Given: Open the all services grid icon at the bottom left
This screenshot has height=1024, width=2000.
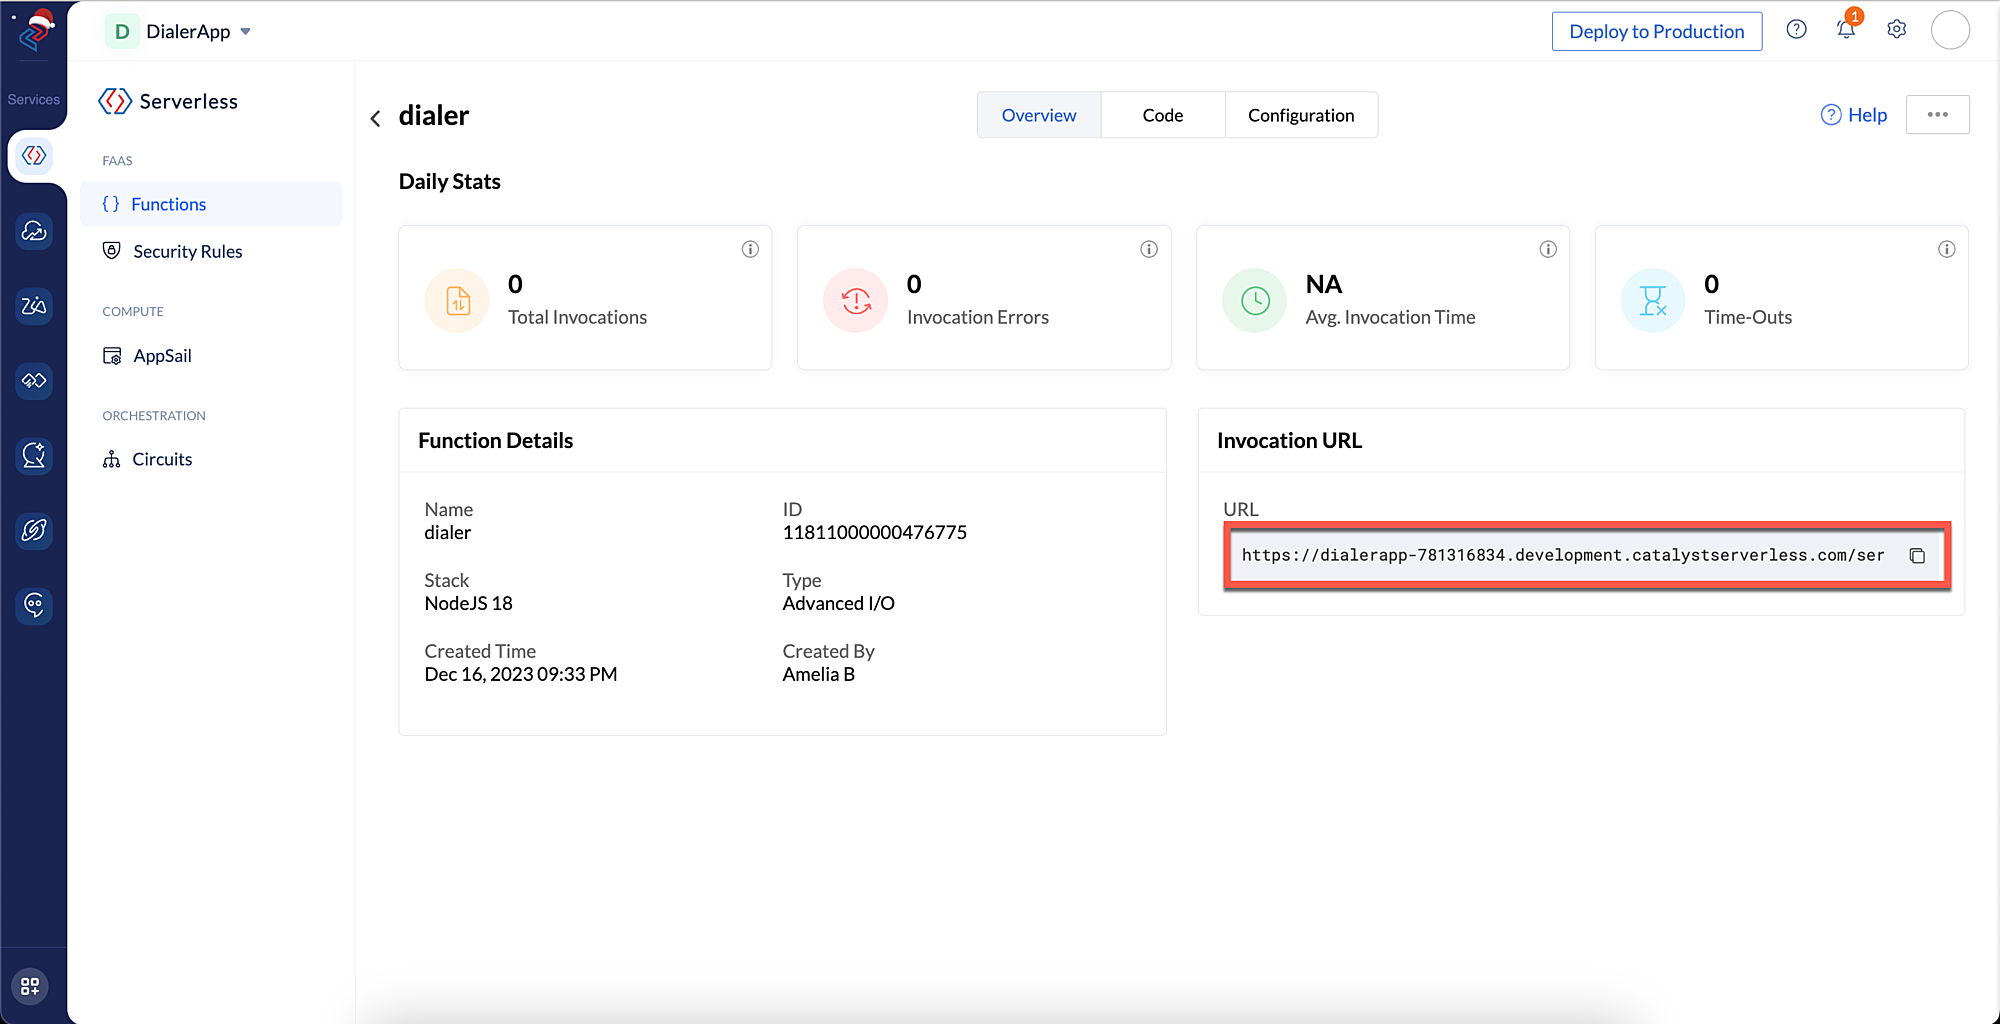Looking at the screenshot, I should click(30, 986).
